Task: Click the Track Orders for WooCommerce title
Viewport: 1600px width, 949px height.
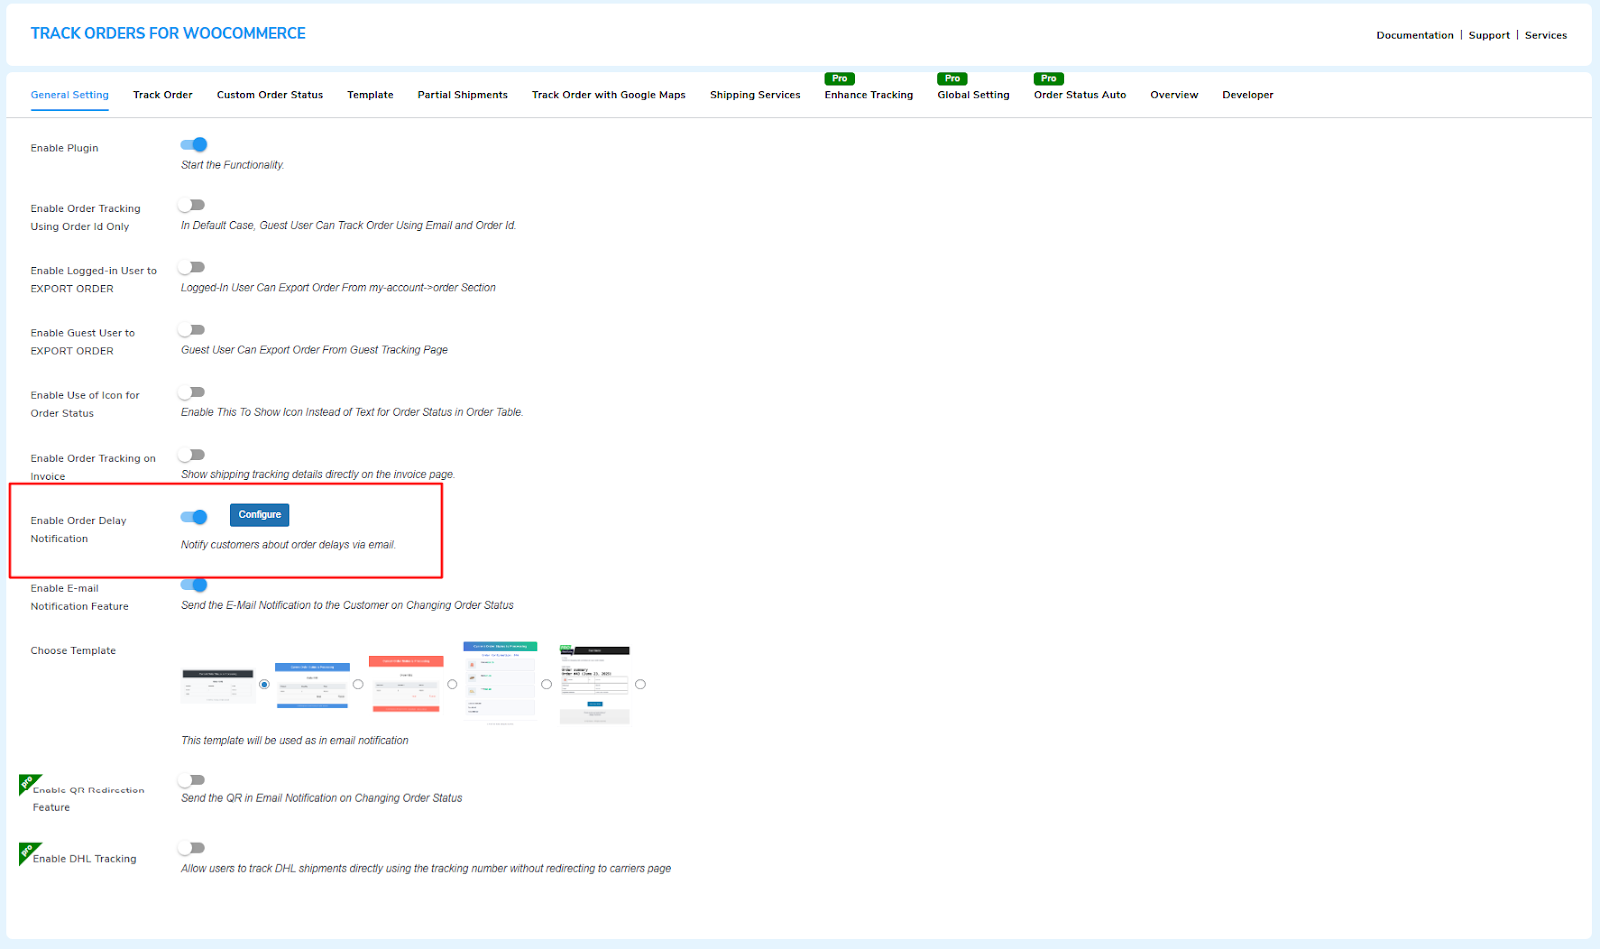Action: (x=168, y=33)
